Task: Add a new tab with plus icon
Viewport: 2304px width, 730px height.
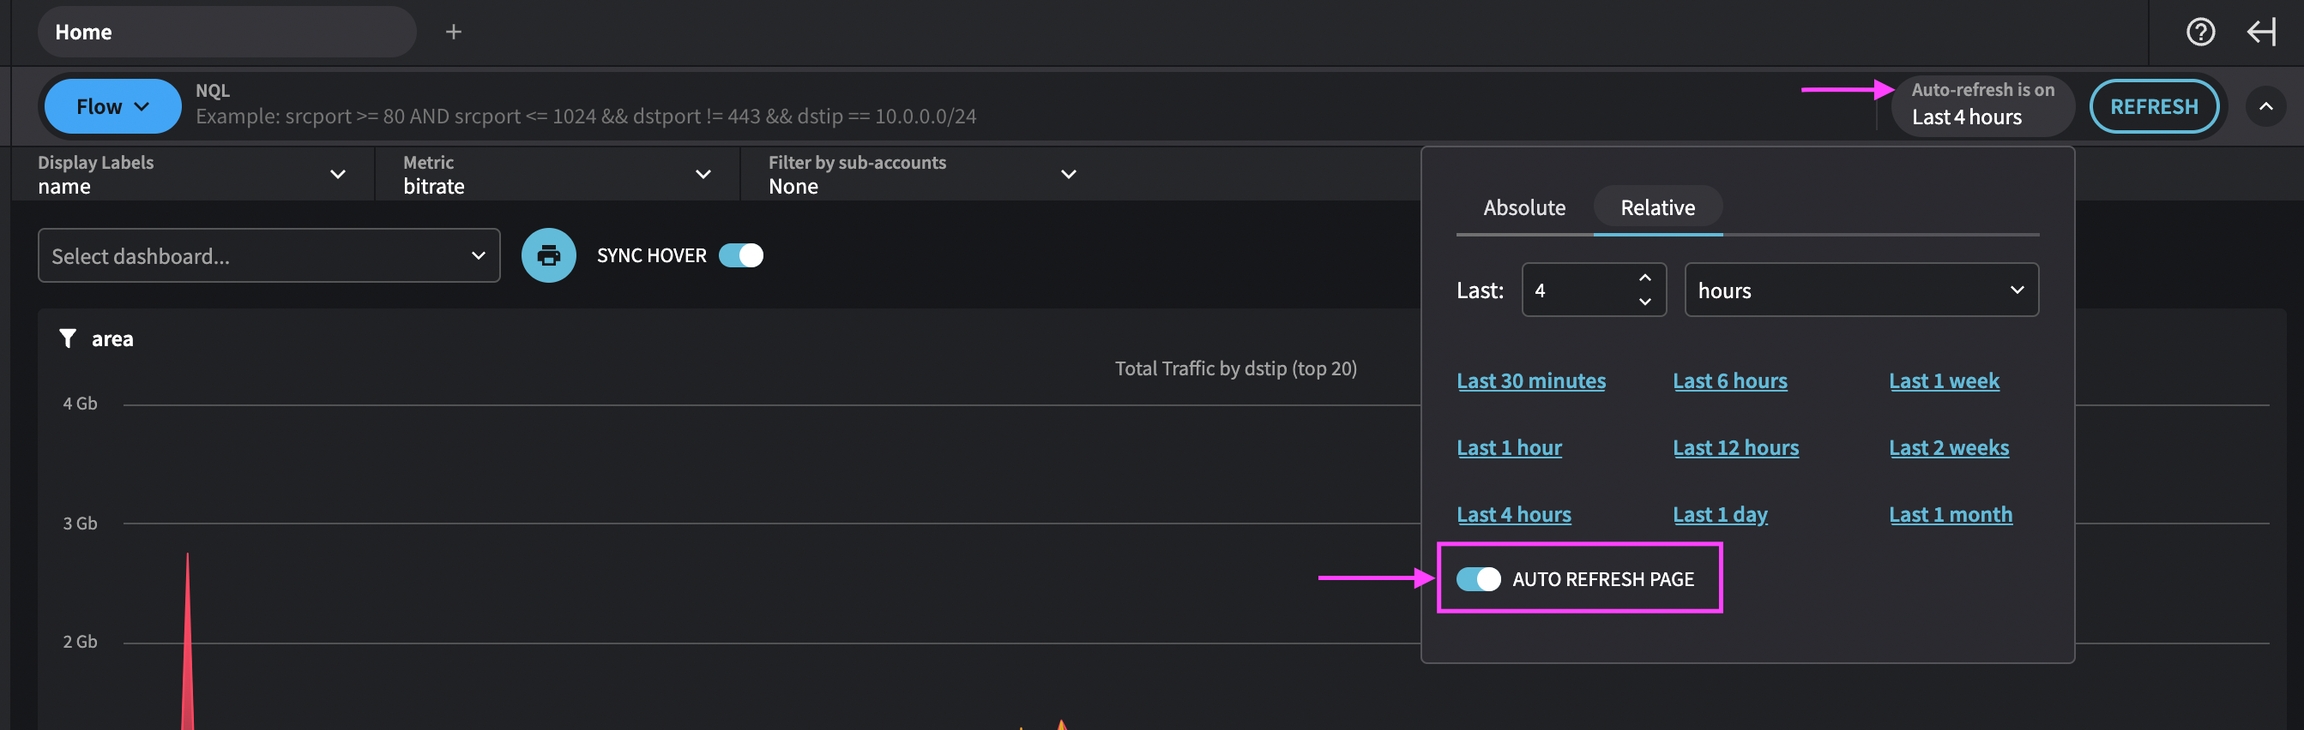Action: coord(453,32)
